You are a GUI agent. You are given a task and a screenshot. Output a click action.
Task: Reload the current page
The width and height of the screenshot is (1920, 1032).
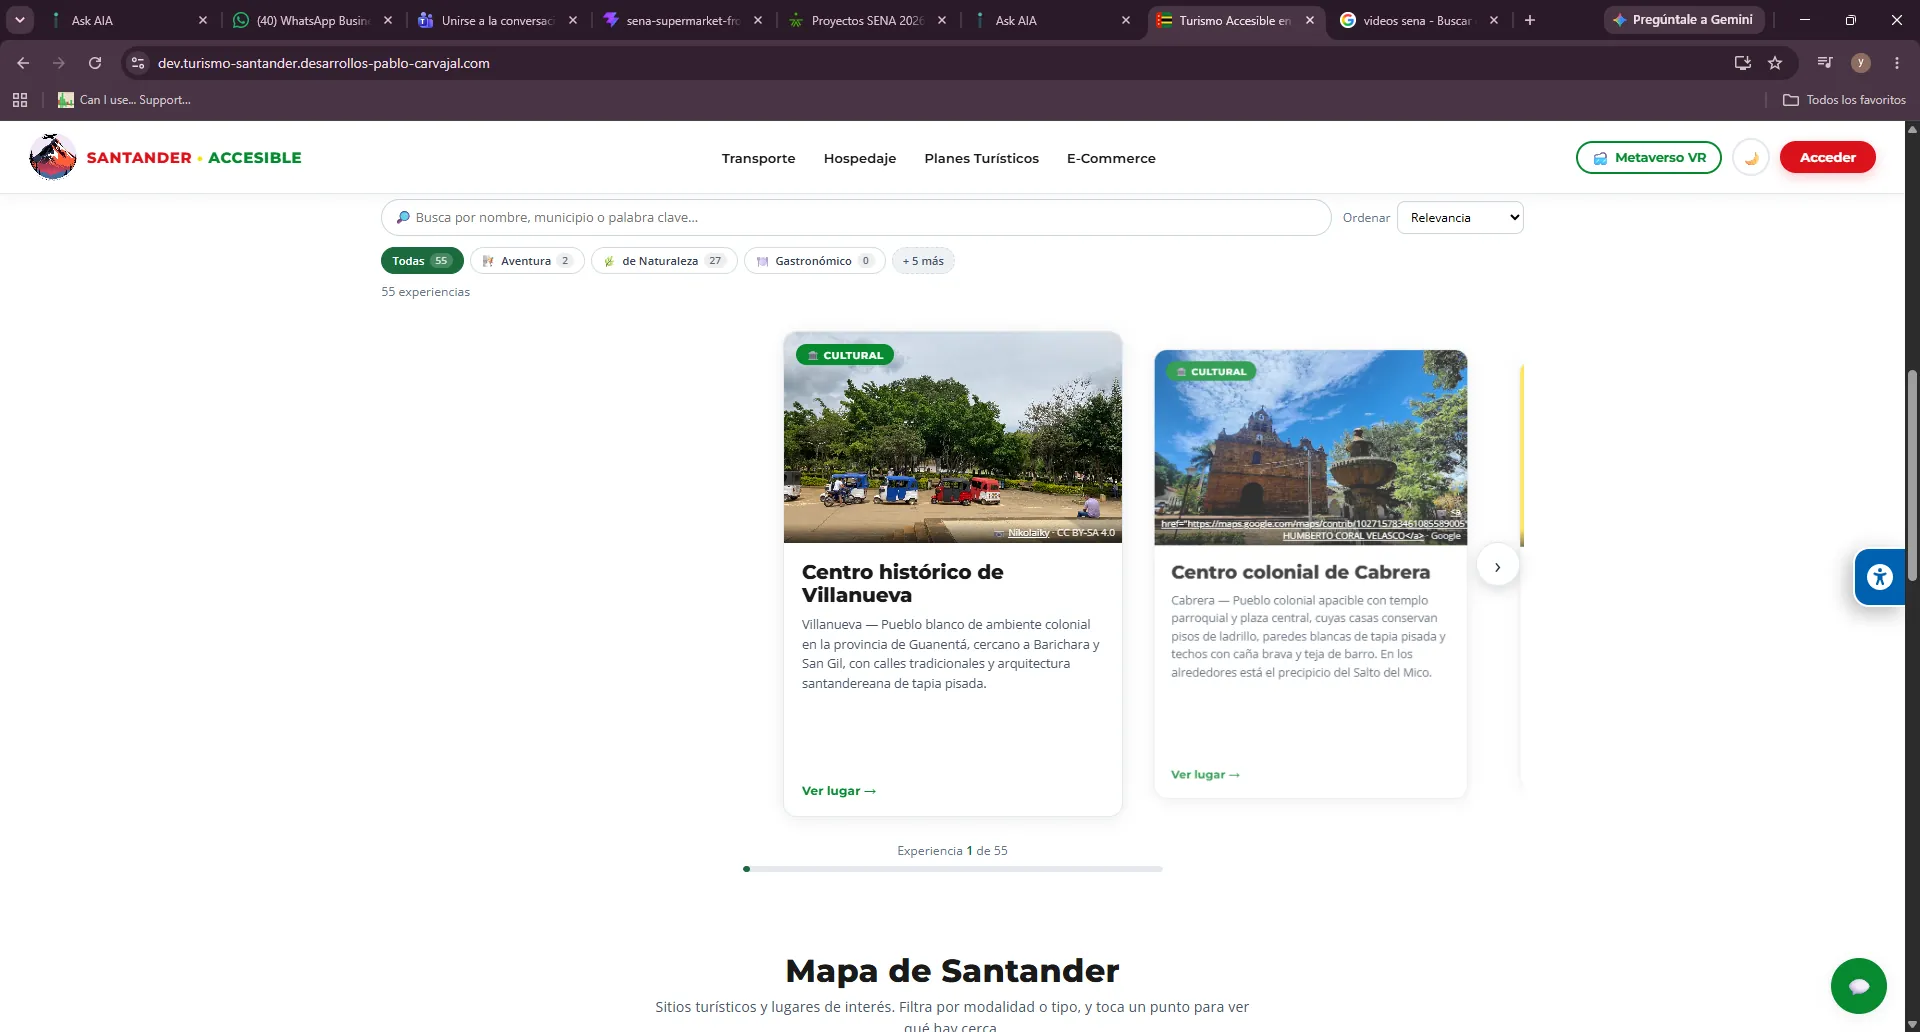pos(95,63)
